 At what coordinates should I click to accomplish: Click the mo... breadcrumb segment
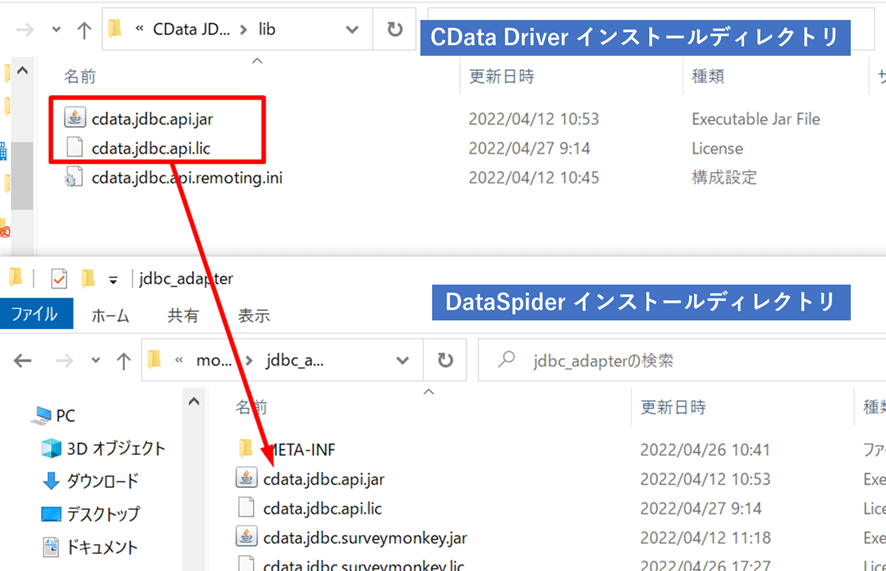pyautogui.click(x=214, y=360)
